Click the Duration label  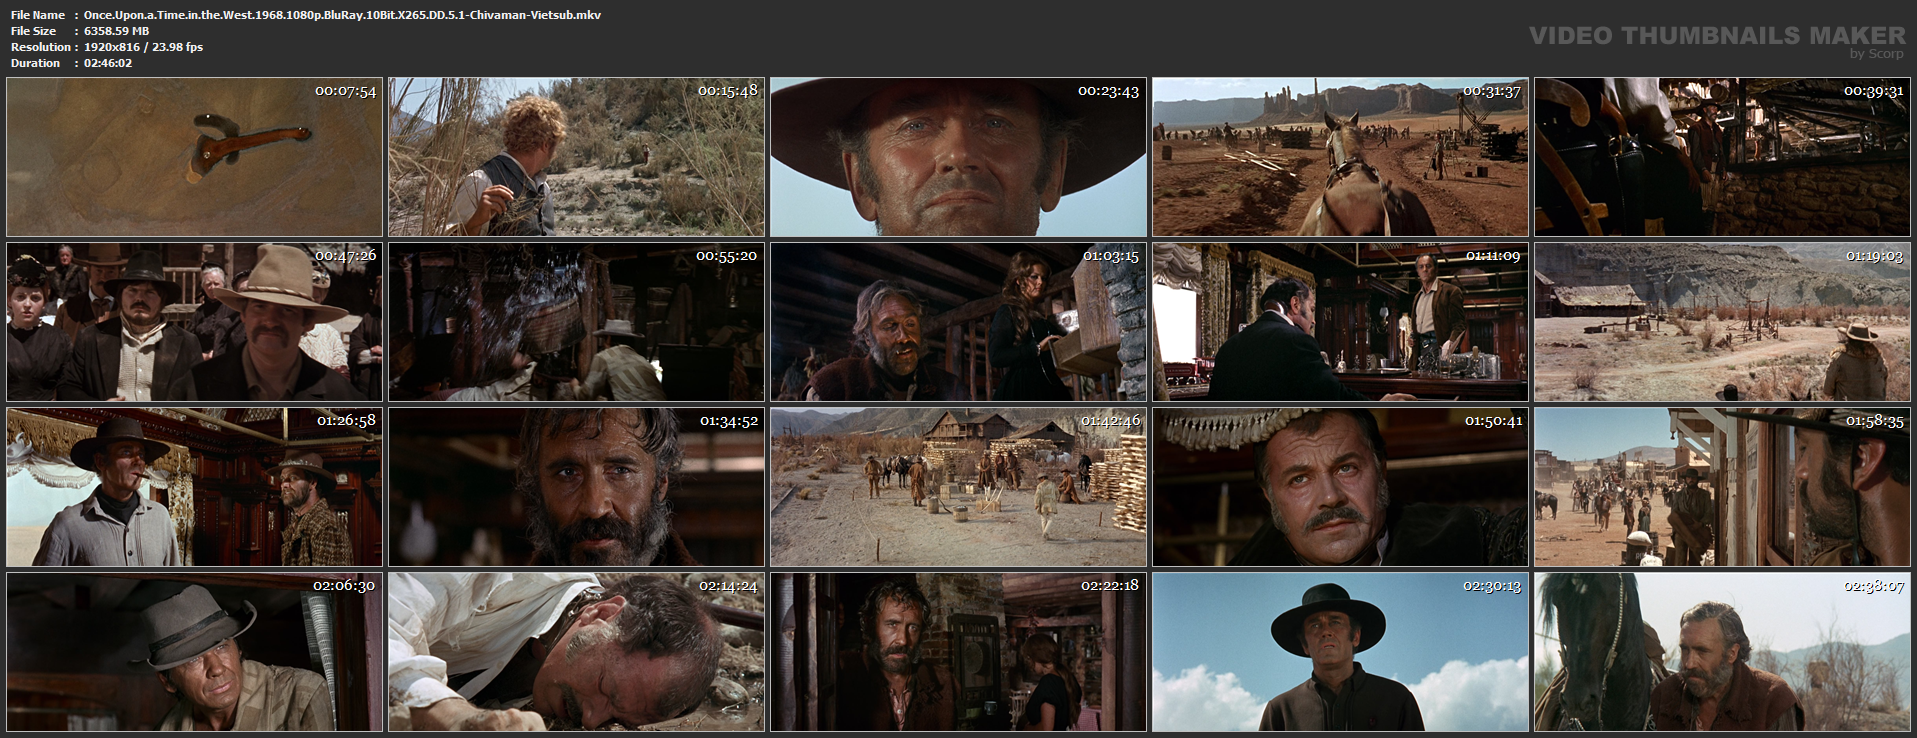(x=36, y=63)
